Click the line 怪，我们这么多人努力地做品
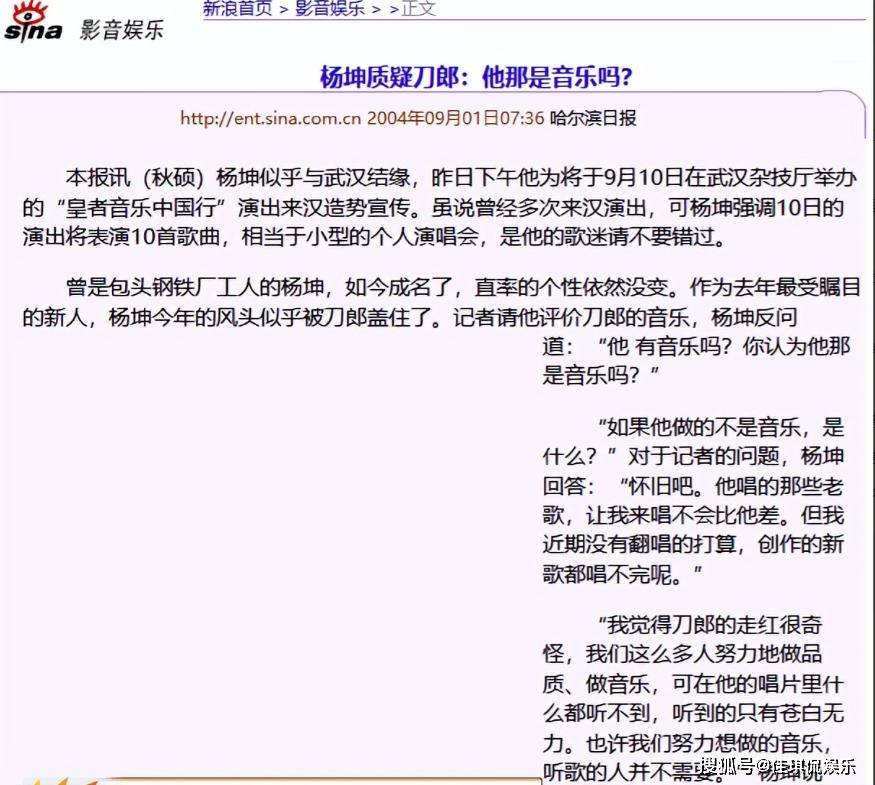The width and height of the screenshot is (875, 785). point(682,653)
